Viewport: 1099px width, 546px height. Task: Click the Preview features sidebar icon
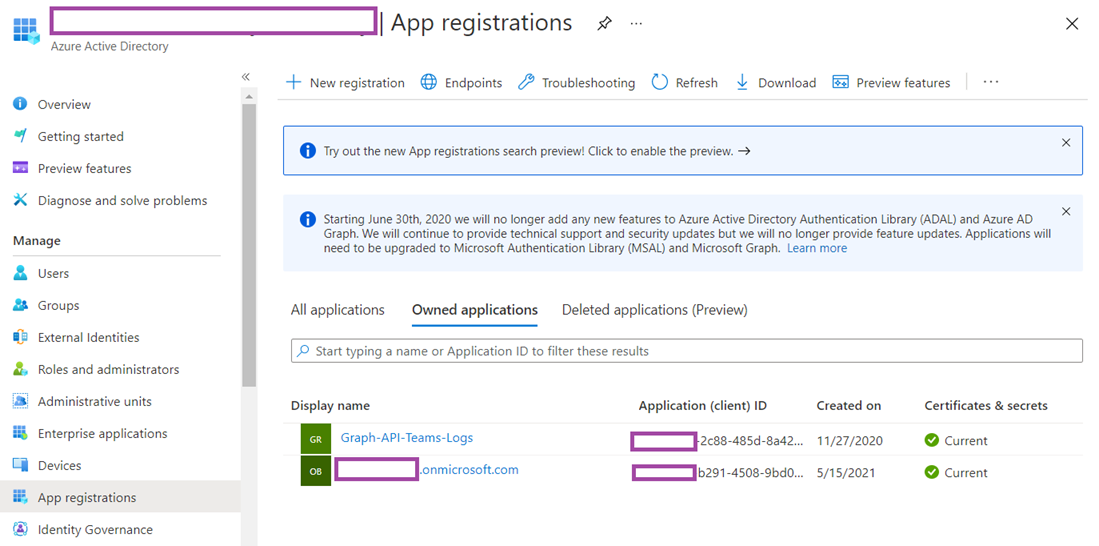(x=20, y=168)
